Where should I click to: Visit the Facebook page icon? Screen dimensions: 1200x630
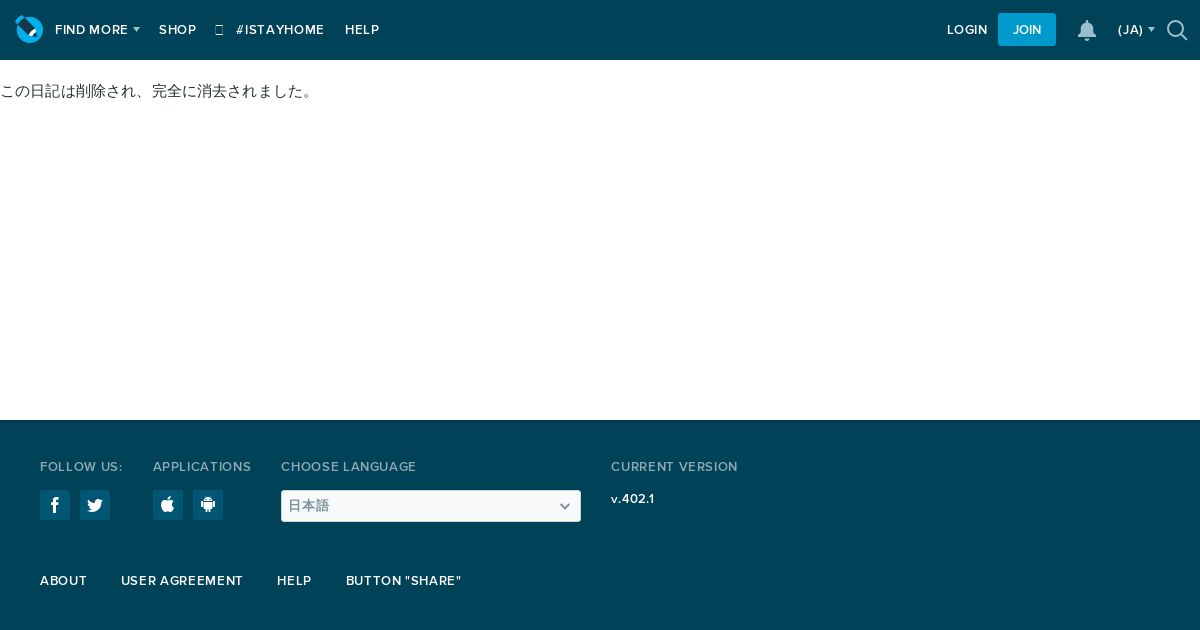[x=55, y=505]
